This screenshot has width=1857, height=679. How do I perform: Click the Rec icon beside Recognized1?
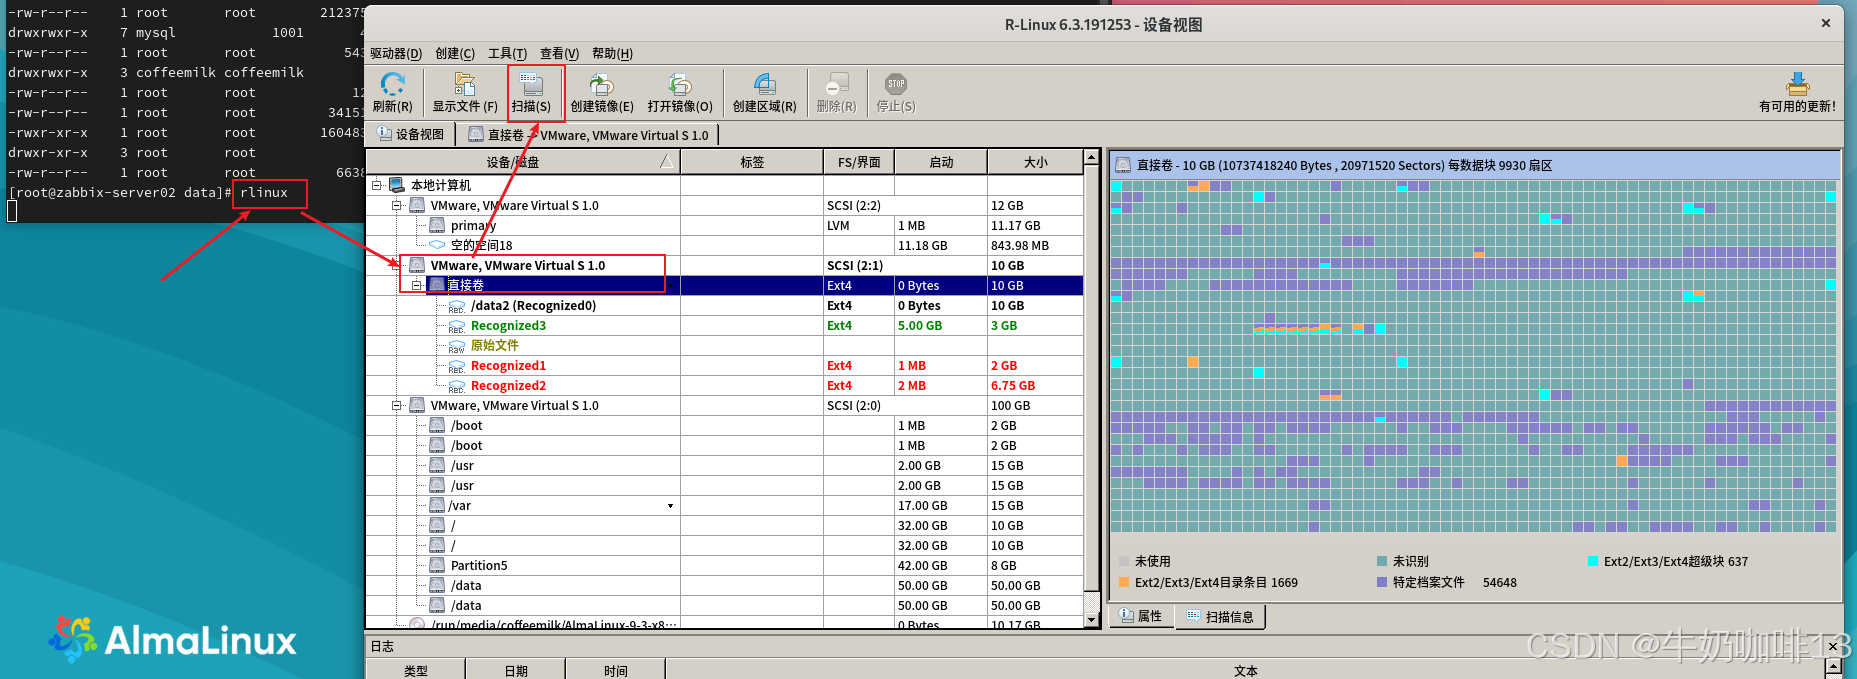pyautogui.click(x=457, y=366)
